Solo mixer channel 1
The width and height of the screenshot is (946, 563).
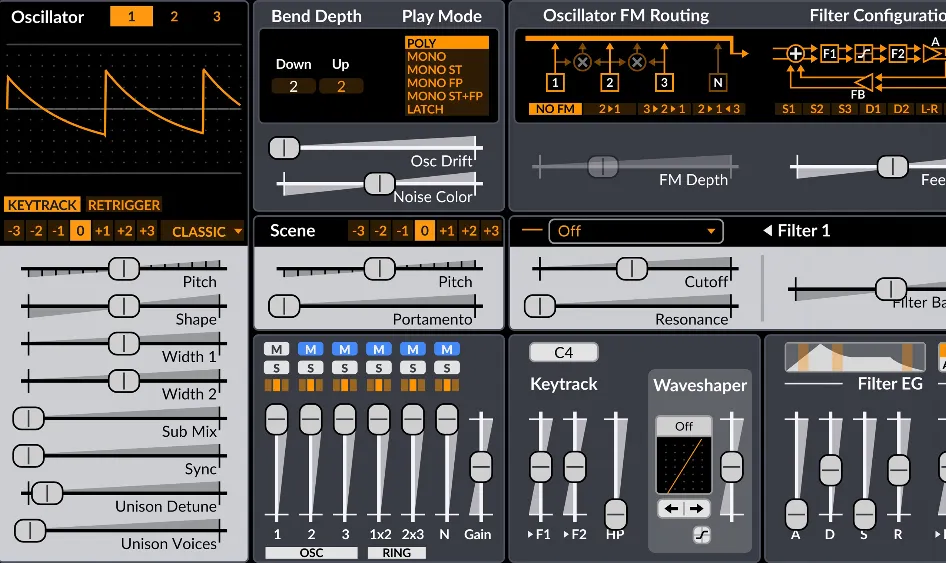(x=276, y=368)
